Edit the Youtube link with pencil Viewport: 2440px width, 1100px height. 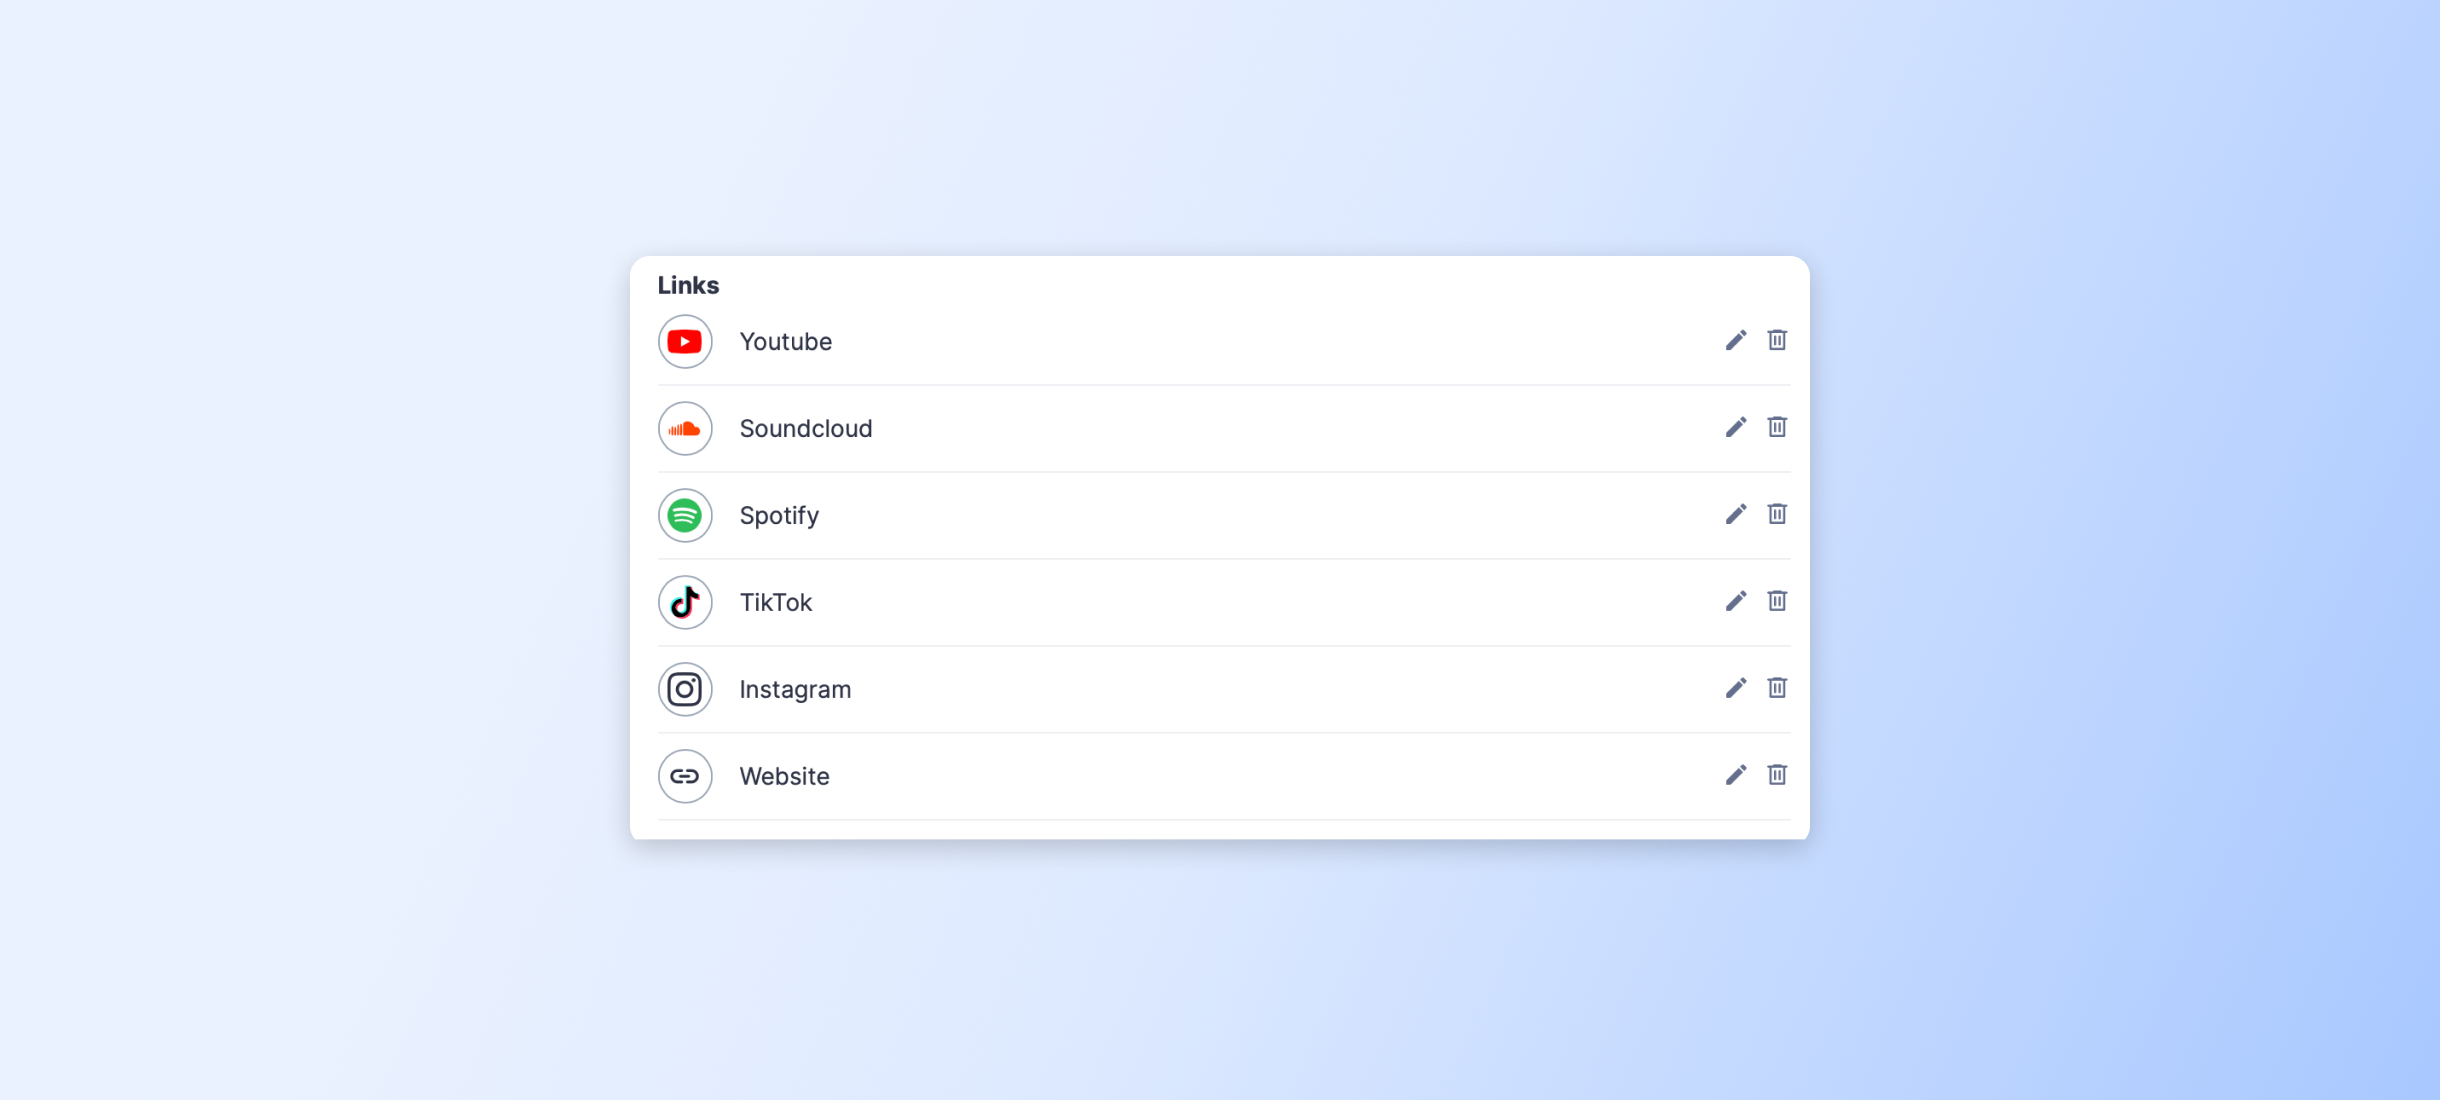tap(1736, 341)
